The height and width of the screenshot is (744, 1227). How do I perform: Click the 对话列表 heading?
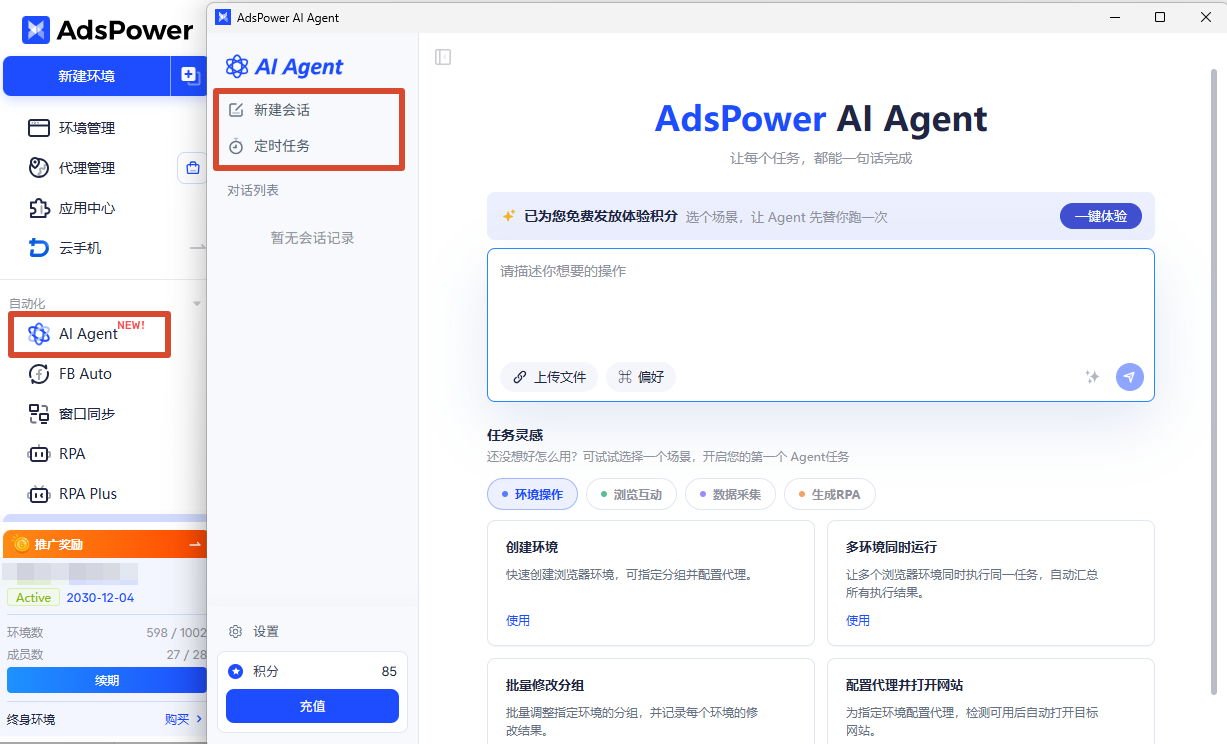click(253, 190)
